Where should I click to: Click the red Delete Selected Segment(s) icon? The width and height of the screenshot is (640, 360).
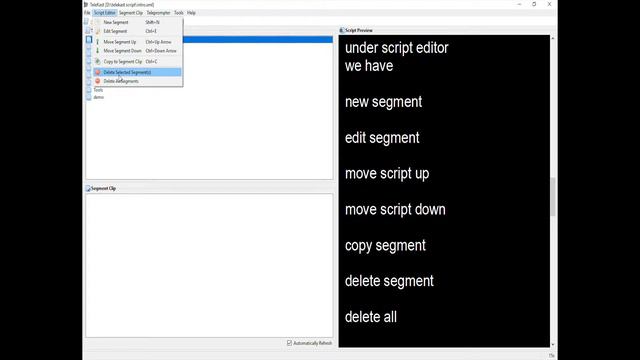98,72
